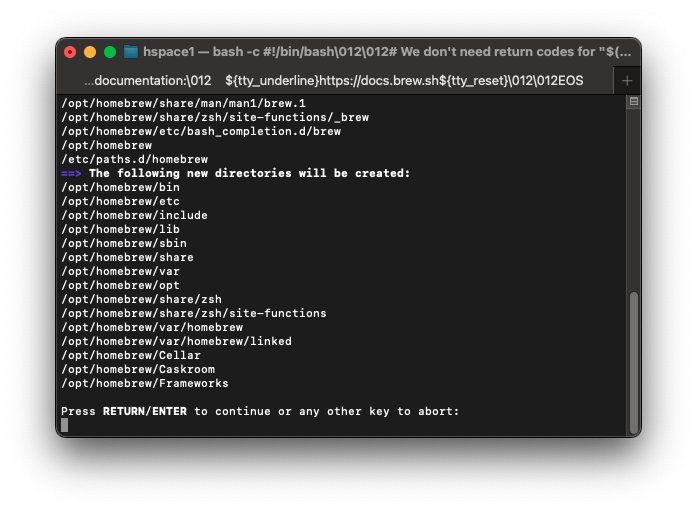Click the /opt/homebrew/Cellar line

[131, 355]
